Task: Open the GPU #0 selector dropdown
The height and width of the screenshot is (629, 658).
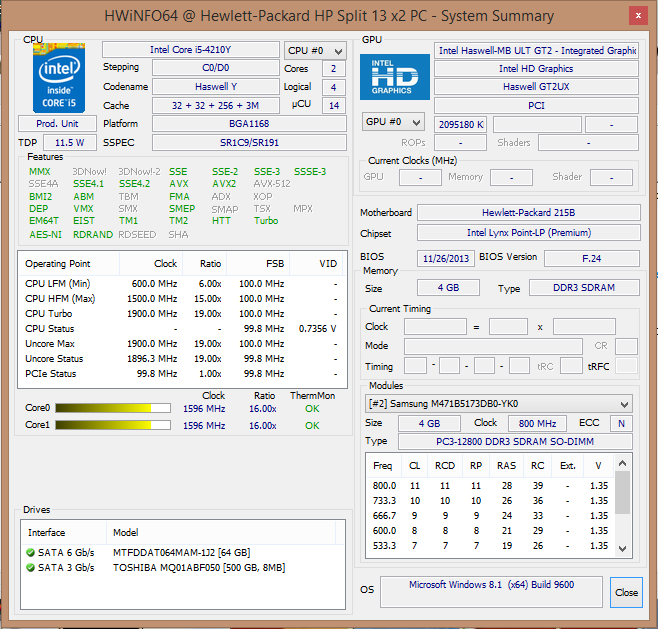Action: pyautogui.click(x=393, y=122)
